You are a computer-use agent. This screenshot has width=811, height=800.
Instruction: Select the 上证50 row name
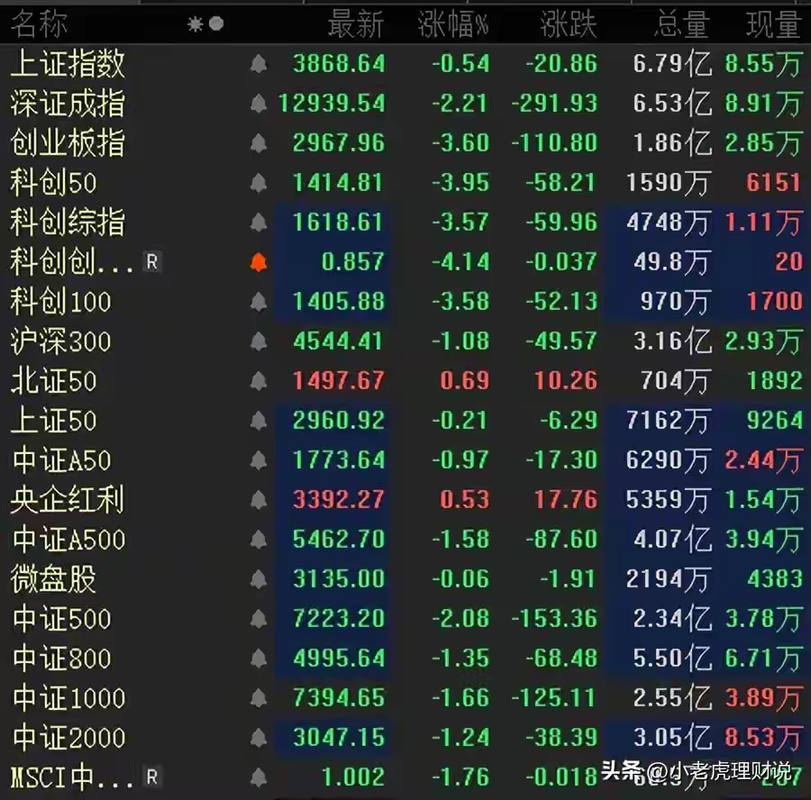tap(53, 420)
